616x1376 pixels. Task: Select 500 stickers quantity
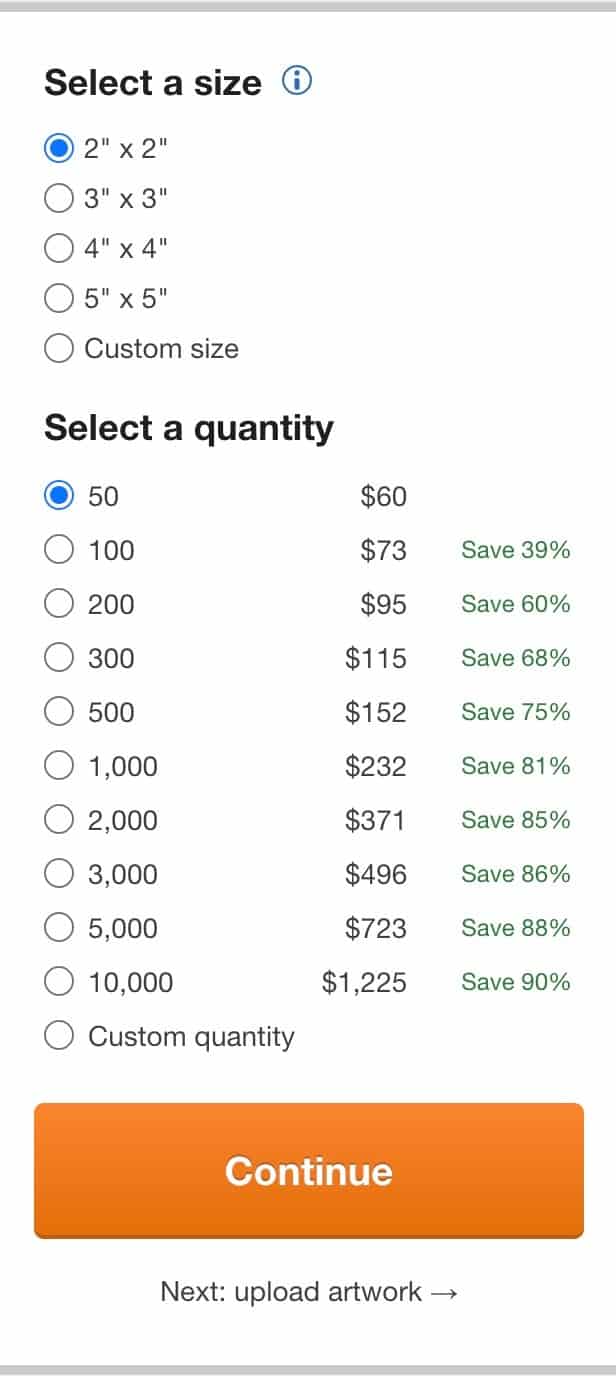60,712
